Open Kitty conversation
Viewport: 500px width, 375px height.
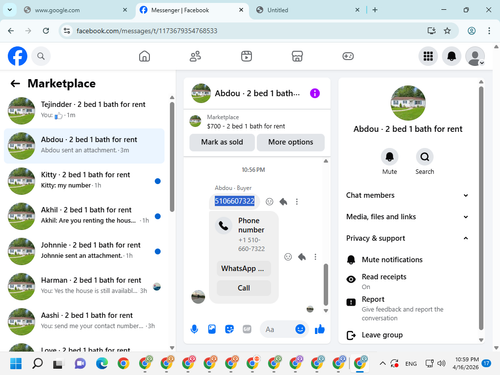pos(84,181)
